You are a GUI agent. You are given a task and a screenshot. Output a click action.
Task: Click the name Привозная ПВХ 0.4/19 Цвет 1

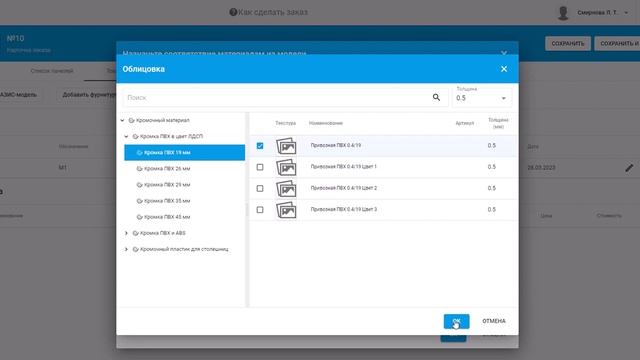pos(343,167)
